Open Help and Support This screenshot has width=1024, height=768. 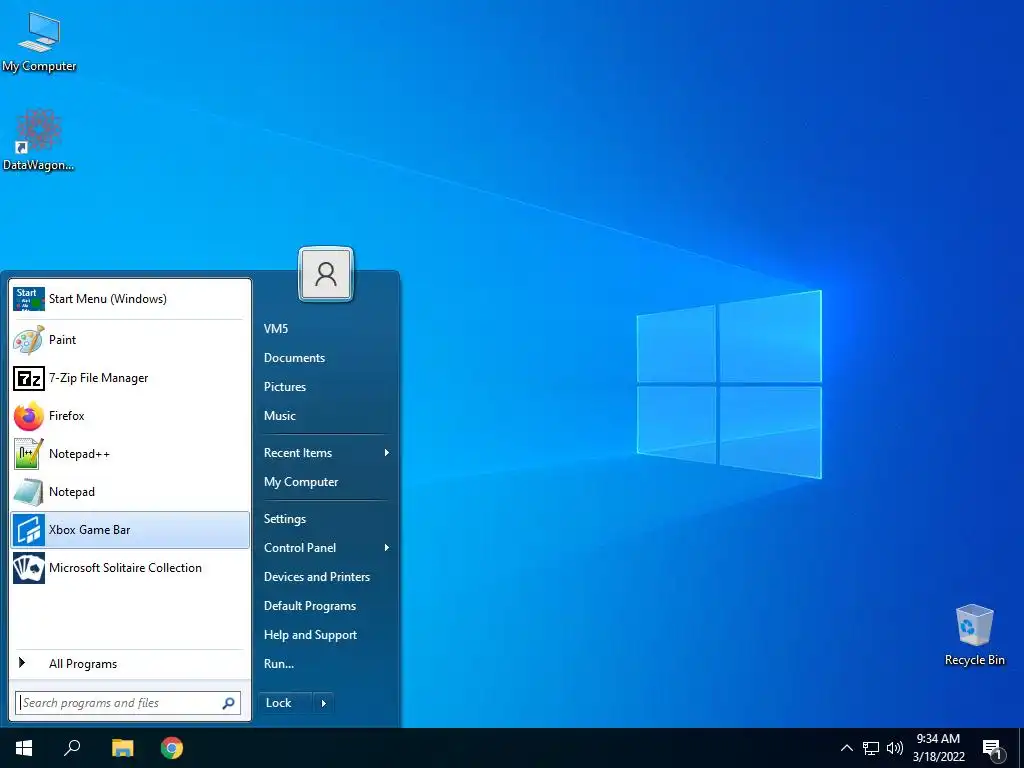tap(310, 635)
